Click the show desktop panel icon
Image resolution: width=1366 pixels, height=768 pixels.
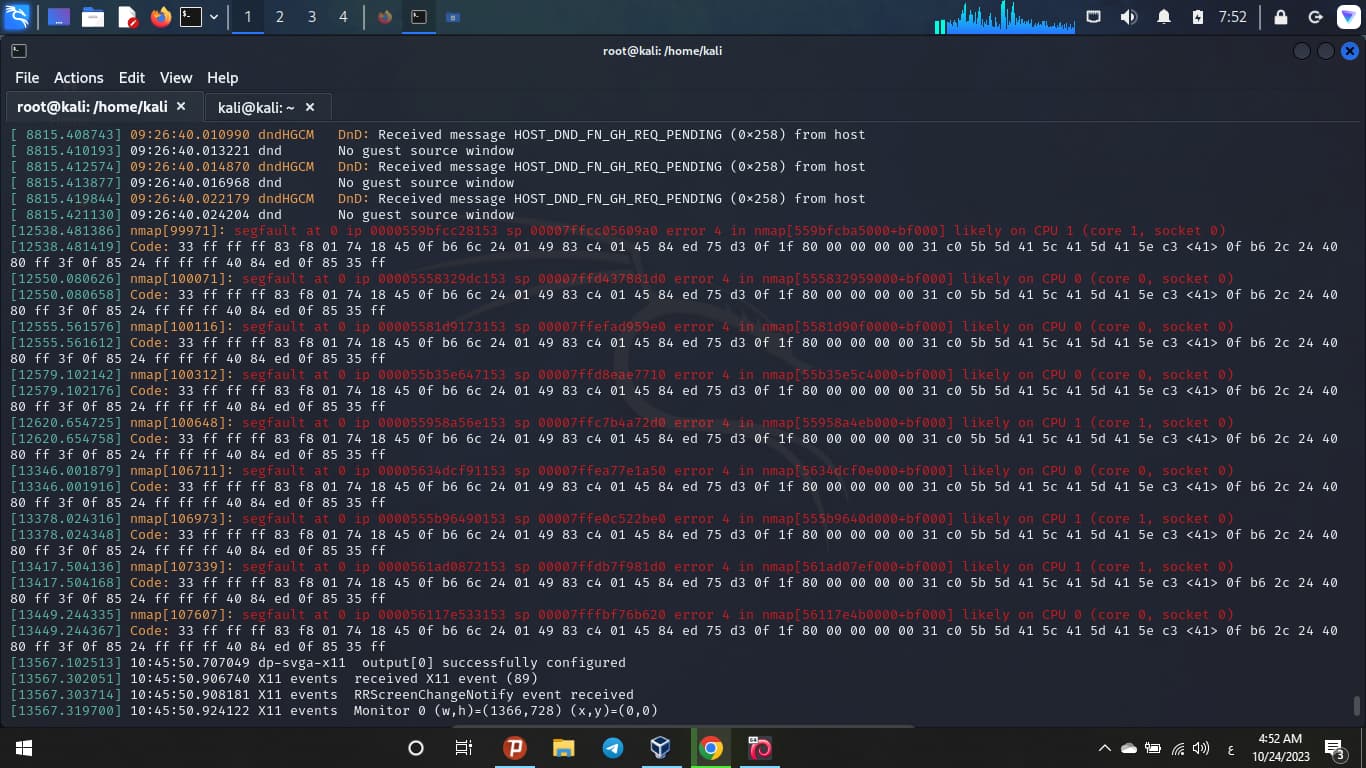(x=59, y=17)
